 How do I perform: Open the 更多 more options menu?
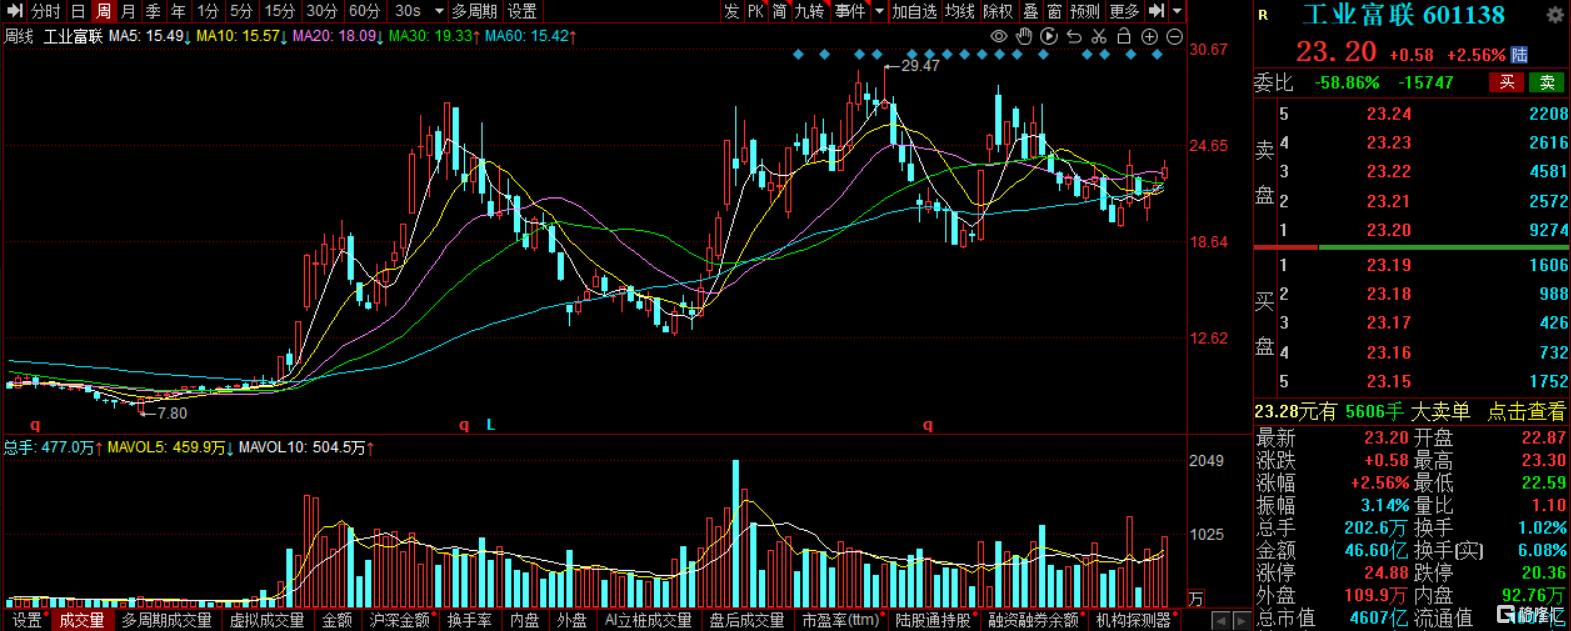tap(1124, 11)
